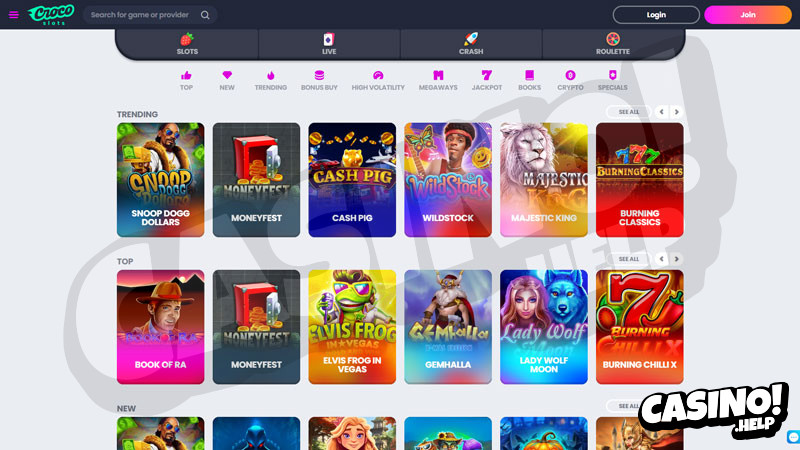The image size is (800, 450).
Task: Open the Roulette tab
Action: (x=613, y=44)
